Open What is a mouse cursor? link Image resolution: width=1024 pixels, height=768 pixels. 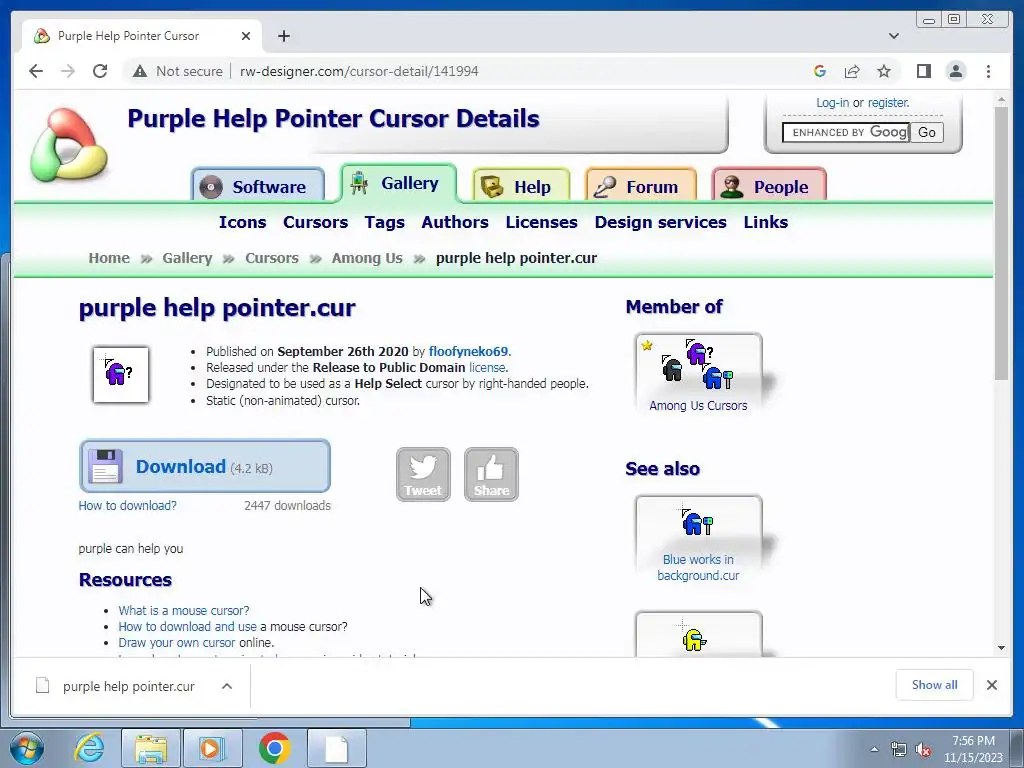184,611
